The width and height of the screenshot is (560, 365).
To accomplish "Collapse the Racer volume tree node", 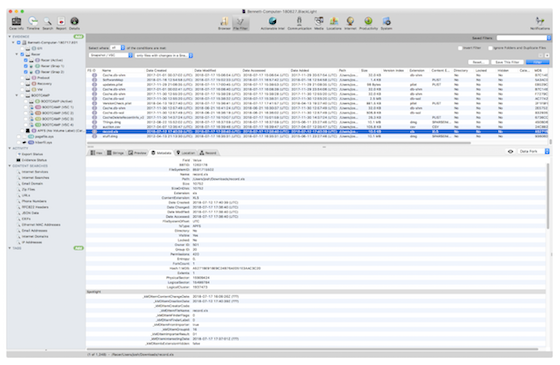I will point(17,54).
